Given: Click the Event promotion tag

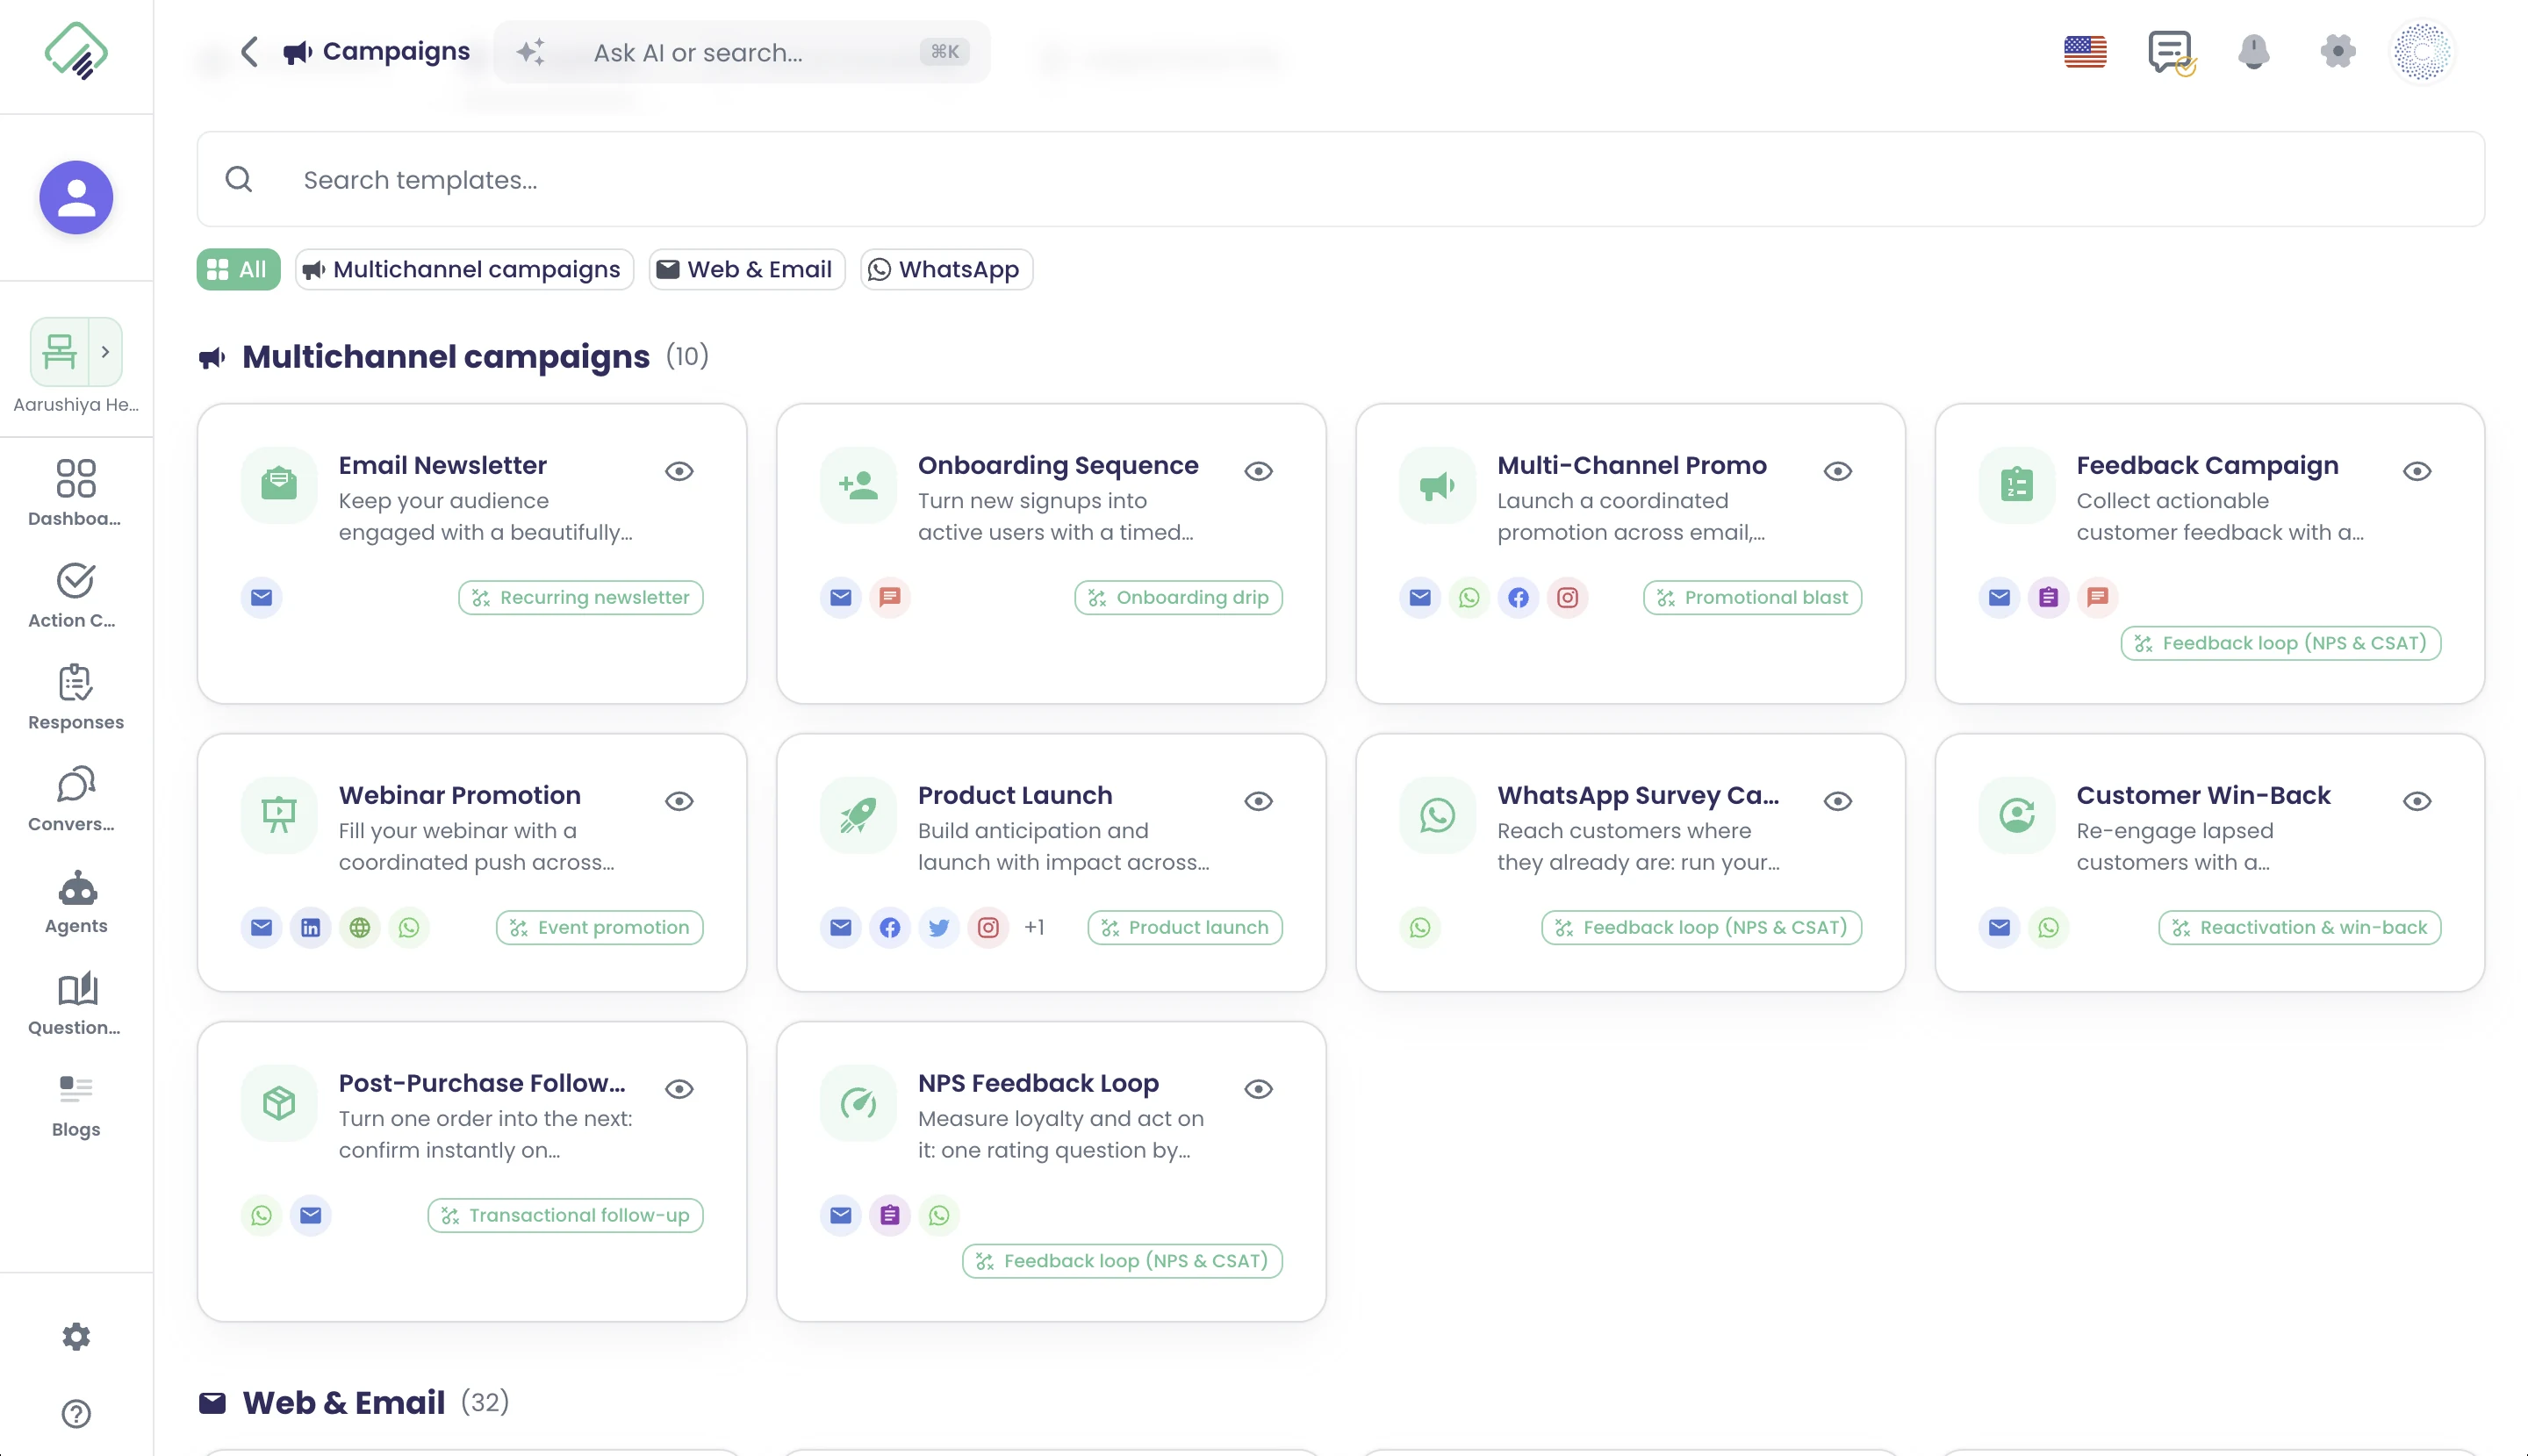Looking at the screenshot, I should [x=600, y=927].
